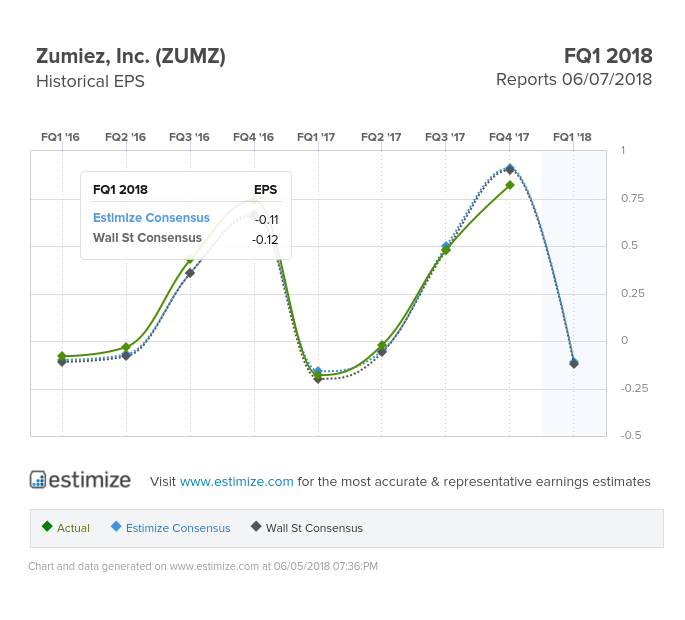The width and height of the screenshot is (685, 620).
Task: Click the -0.25 y-axis value
Action: pos(634,388)
